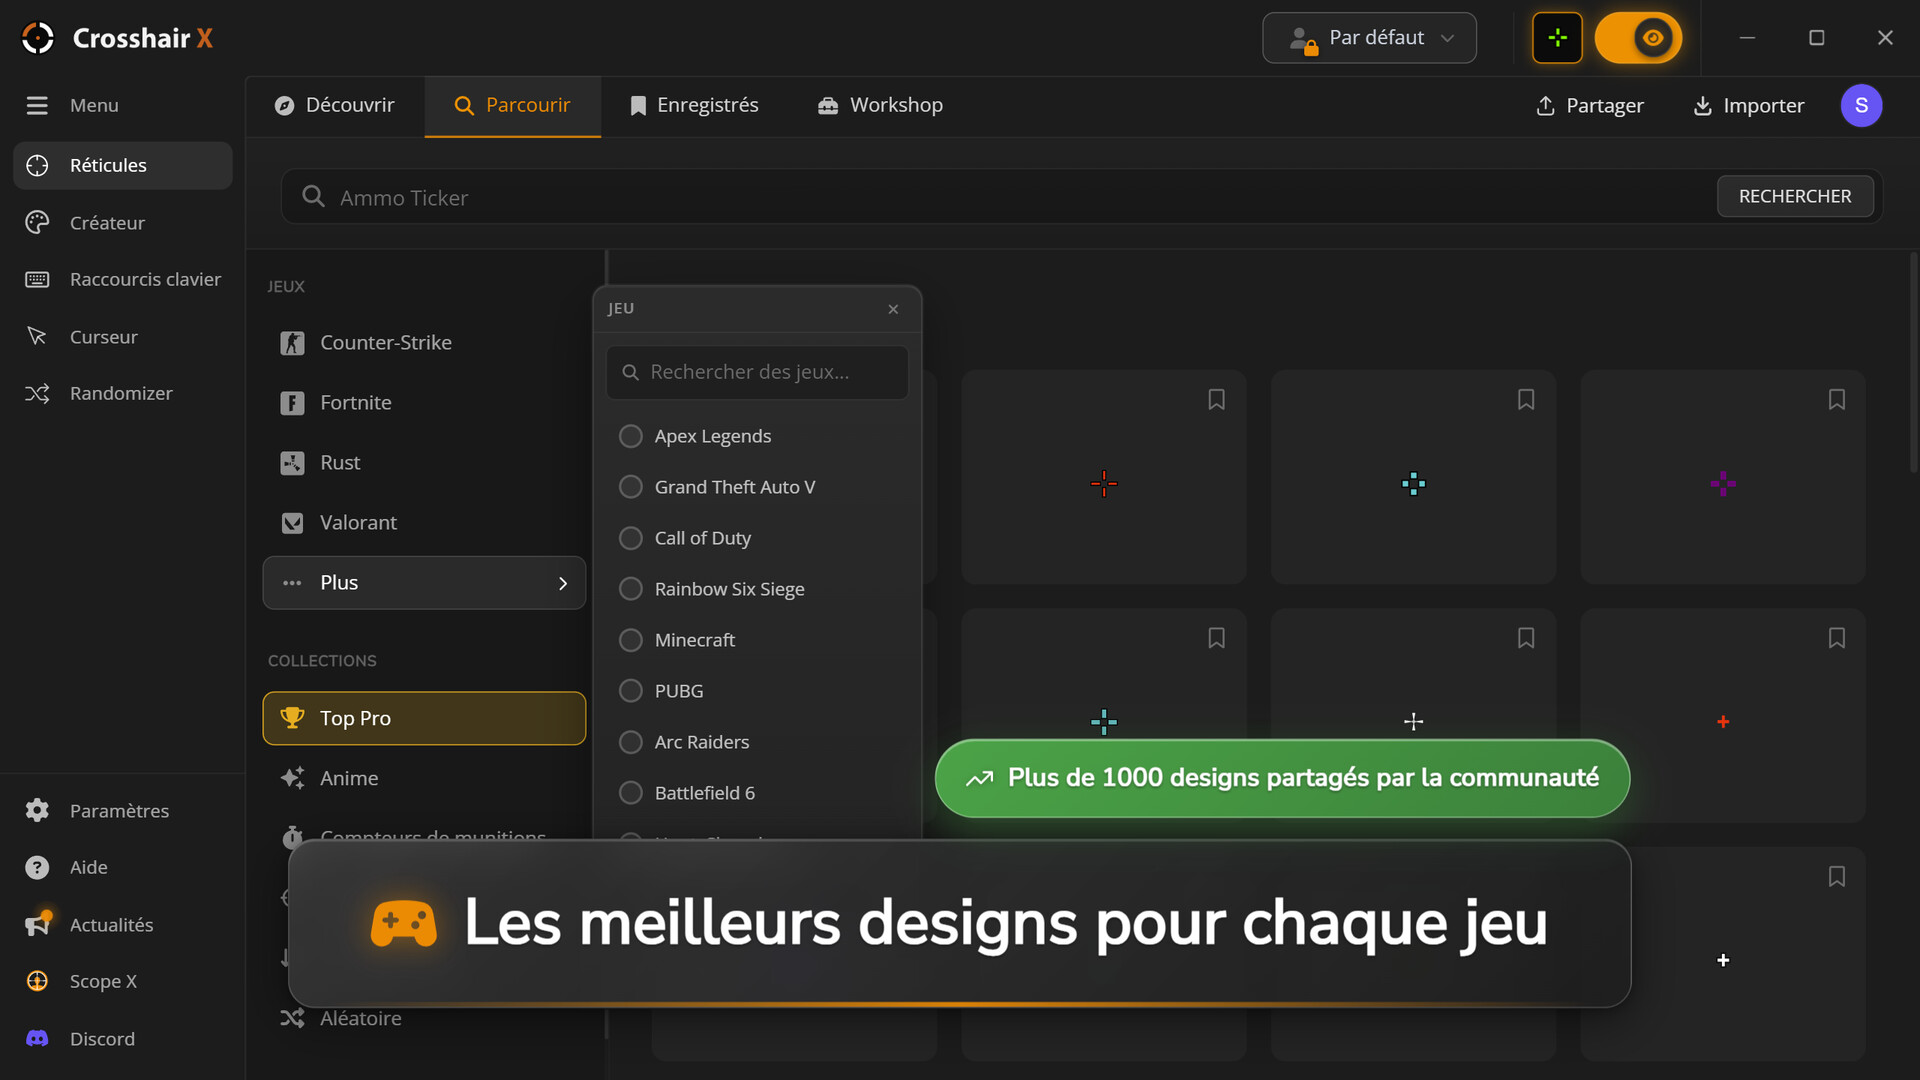Viewport: 1920px width, 1080px height.
Task: Select Rainbow Six Siege radio button
Action: click(x=631, y=589)
